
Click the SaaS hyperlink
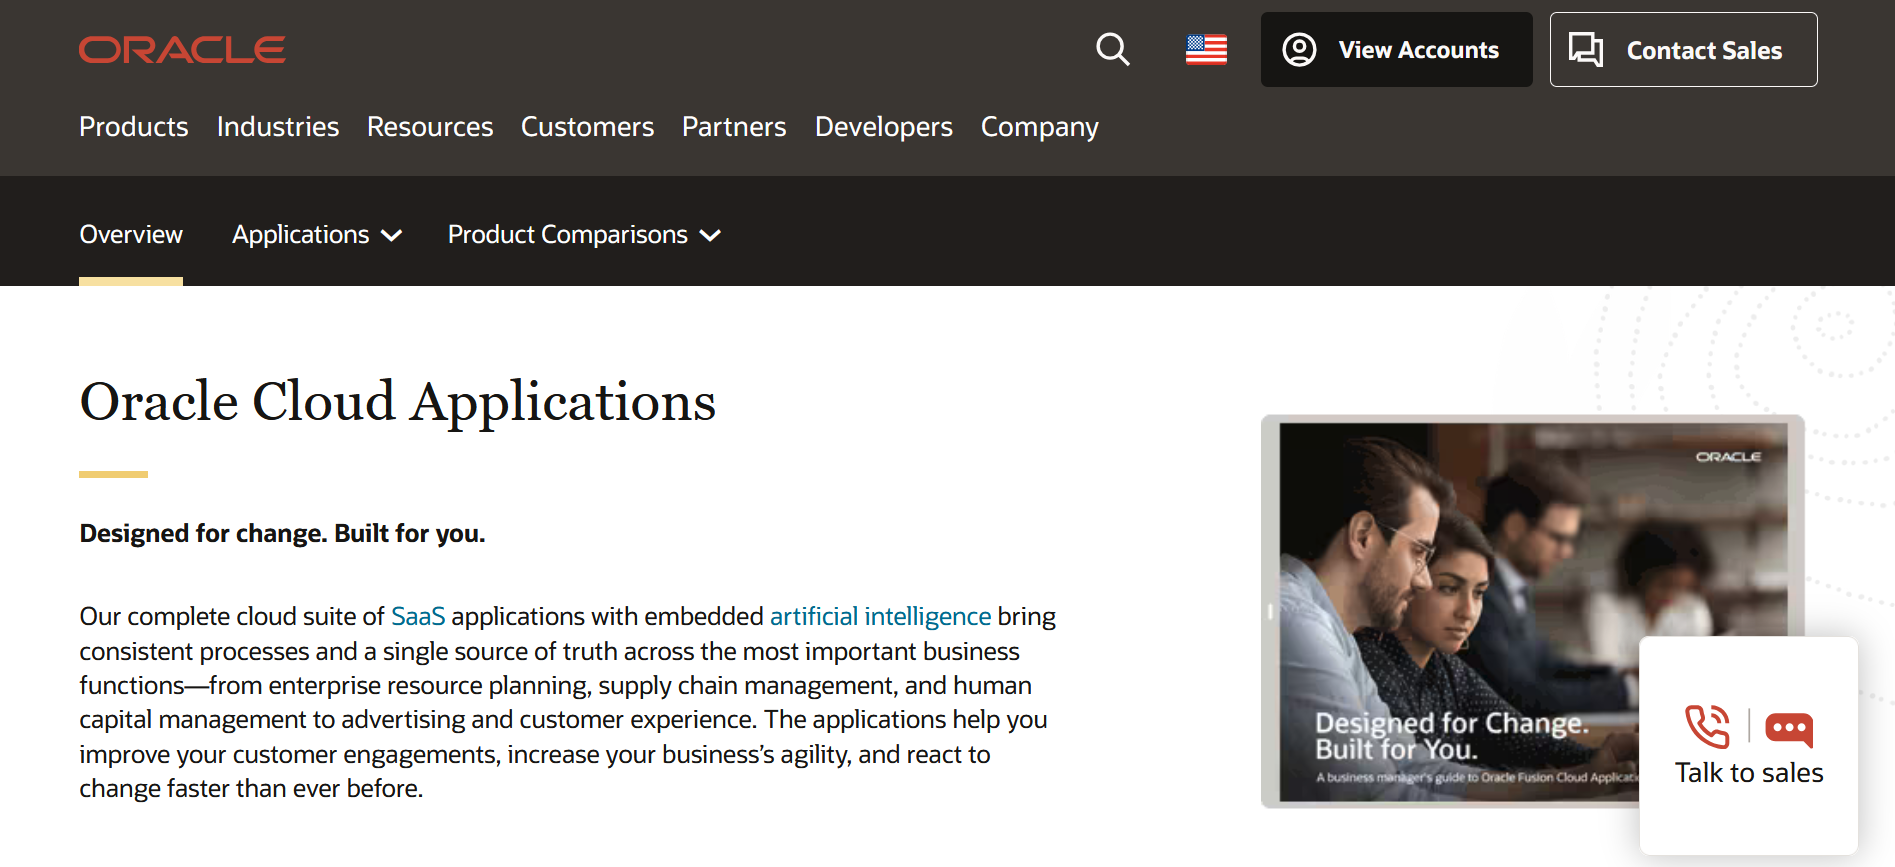(x=418, y=616)
